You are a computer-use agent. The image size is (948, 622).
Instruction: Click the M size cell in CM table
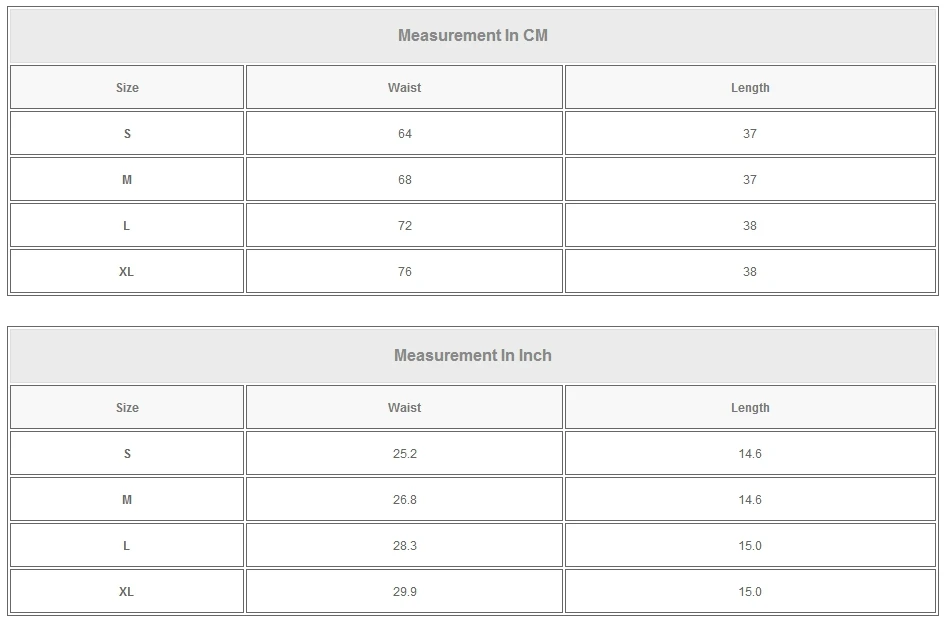(127, 180)
